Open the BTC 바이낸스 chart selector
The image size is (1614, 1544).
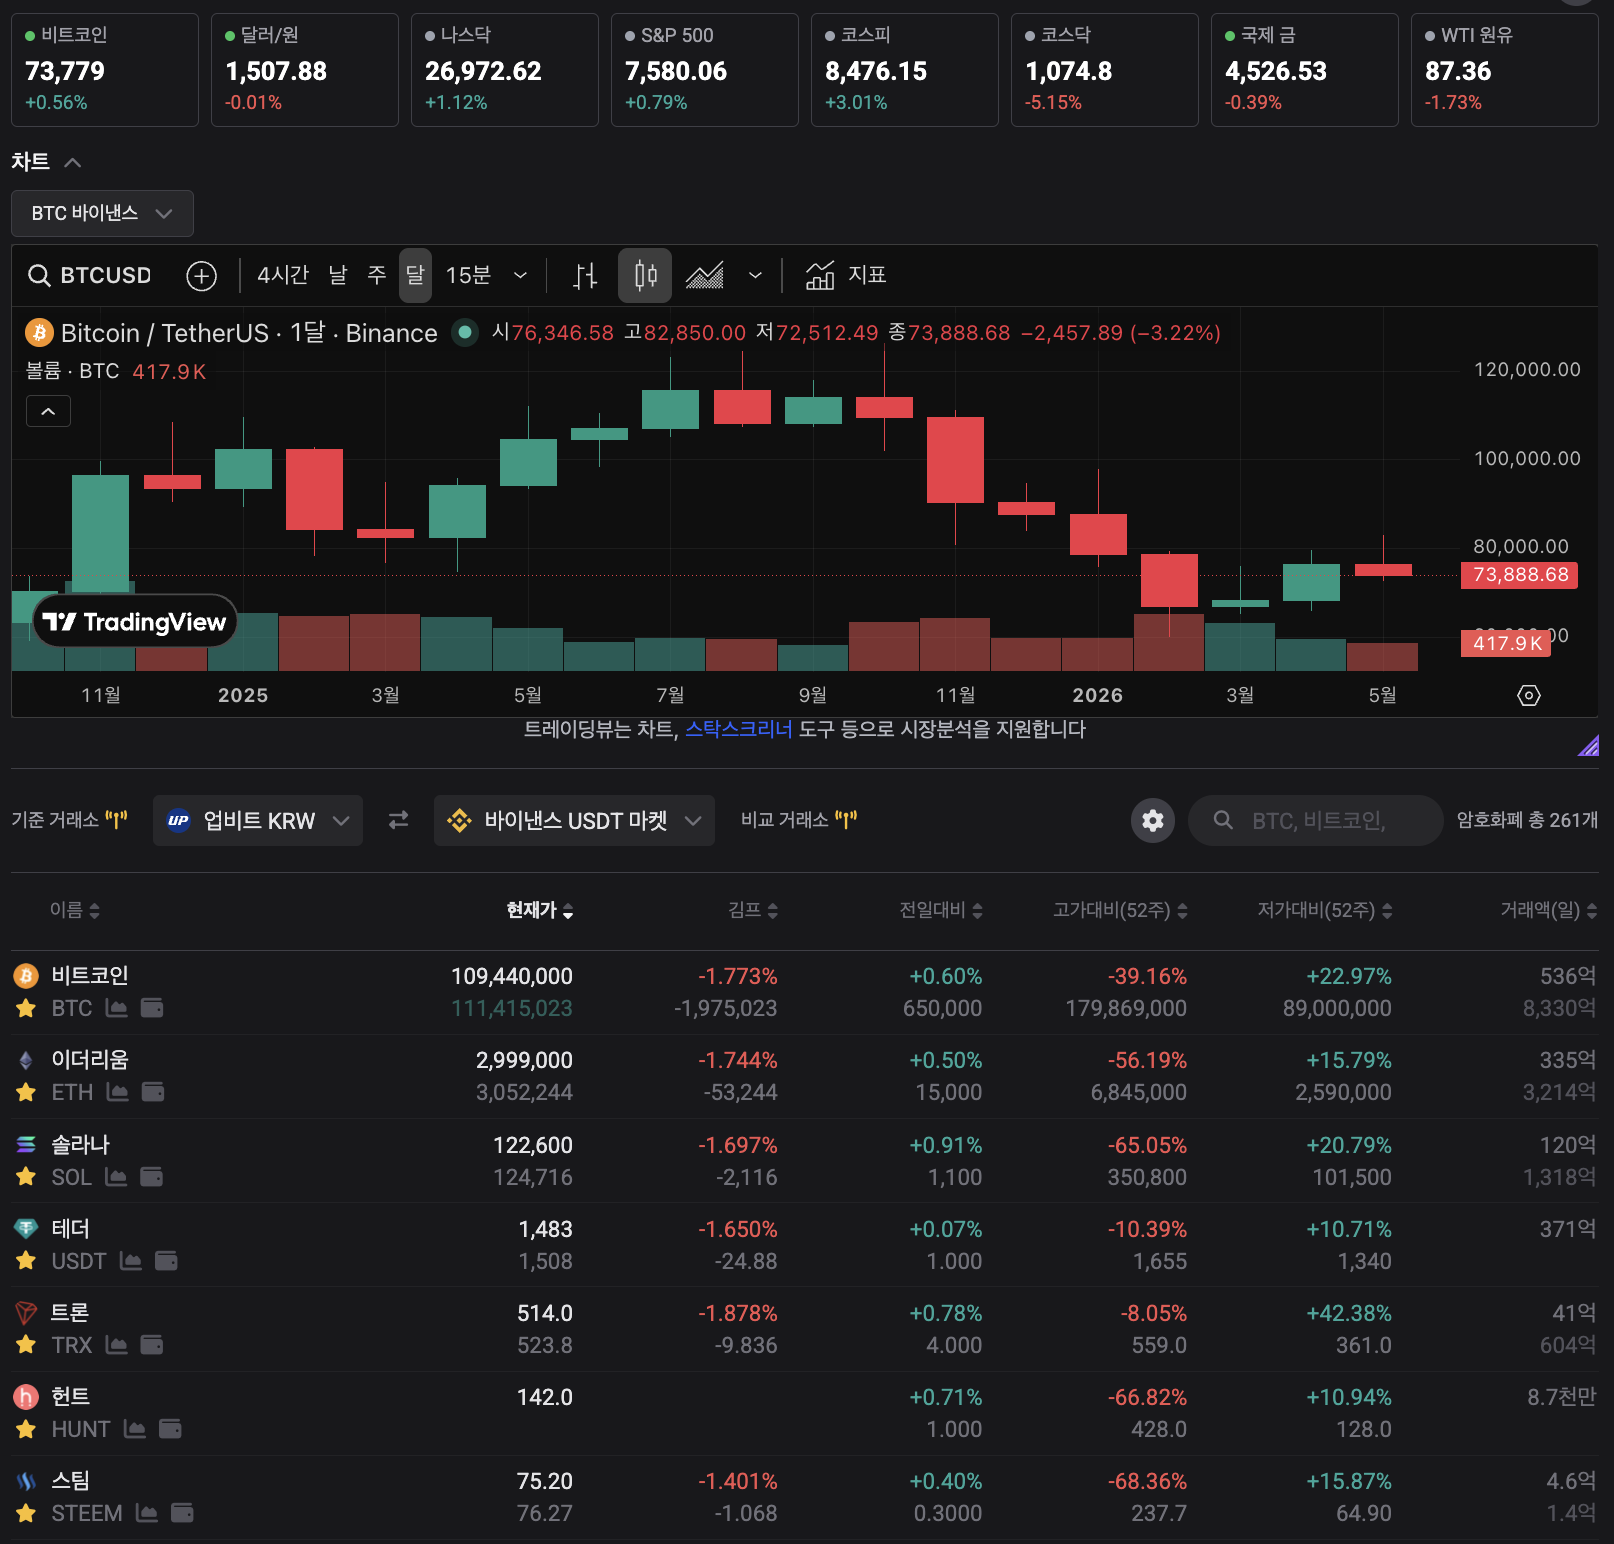pyautogui.click(x=102, y=213)
